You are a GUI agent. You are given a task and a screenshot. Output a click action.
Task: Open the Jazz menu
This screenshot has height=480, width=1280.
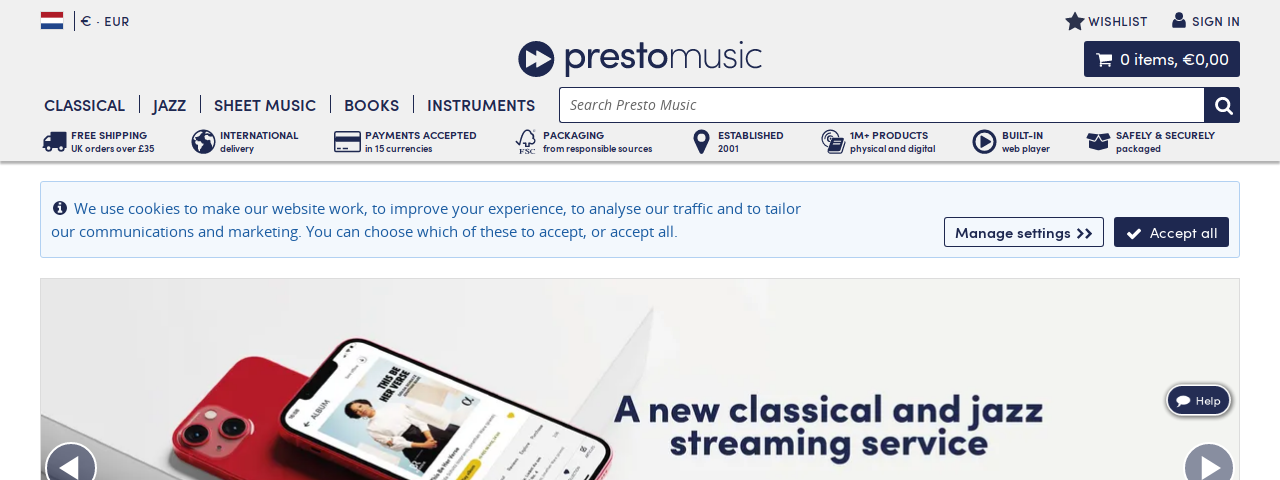coord(170,105)
